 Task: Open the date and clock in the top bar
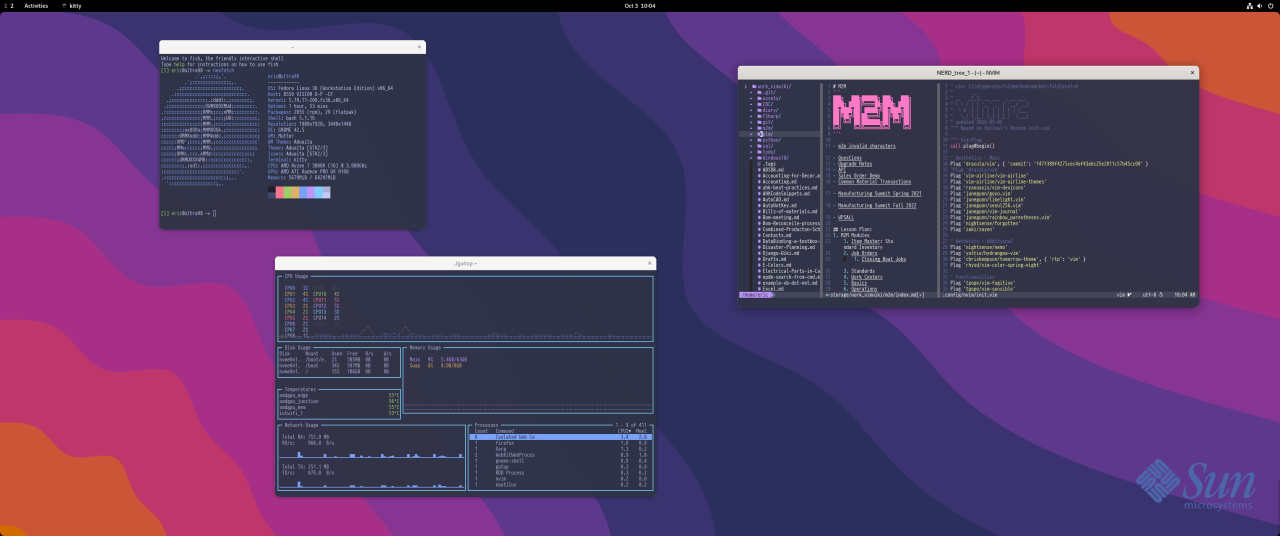point(639,5)
